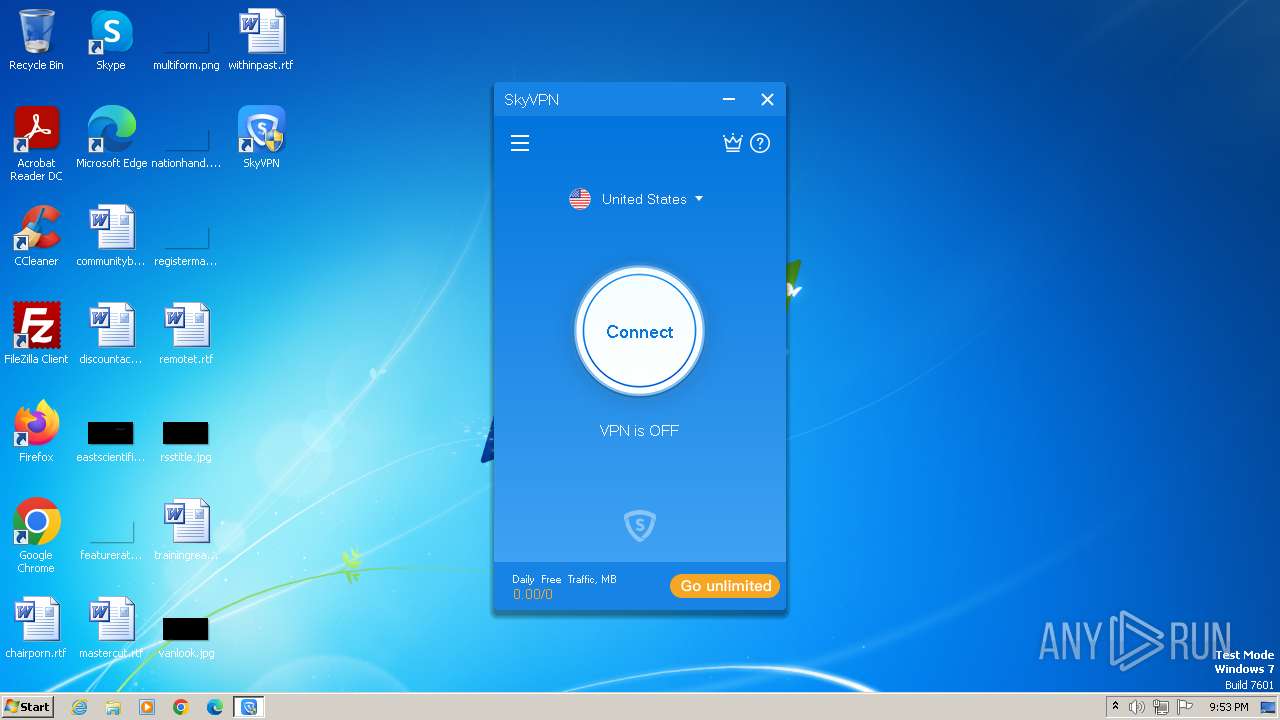1280x720 pixels.
Task: Show hidden system tray icons
Action: click(1115, 707)
